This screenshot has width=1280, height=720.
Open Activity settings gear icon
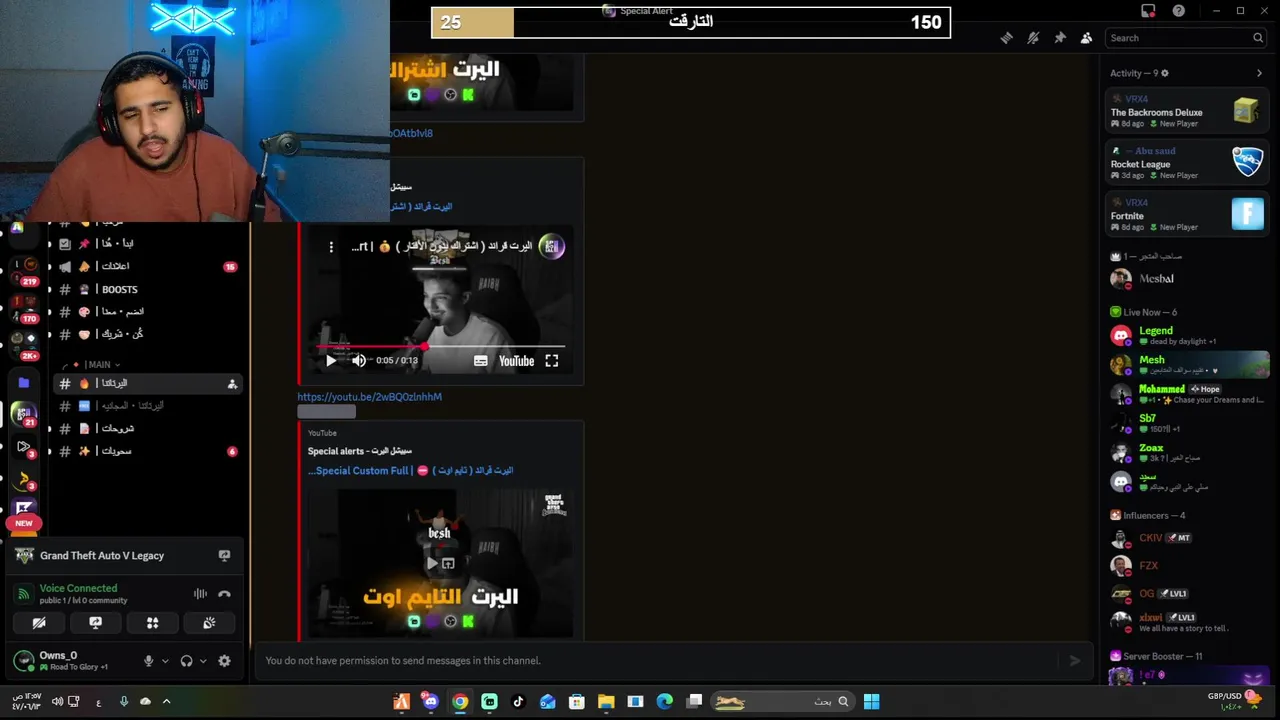[x=1164, y=73]
